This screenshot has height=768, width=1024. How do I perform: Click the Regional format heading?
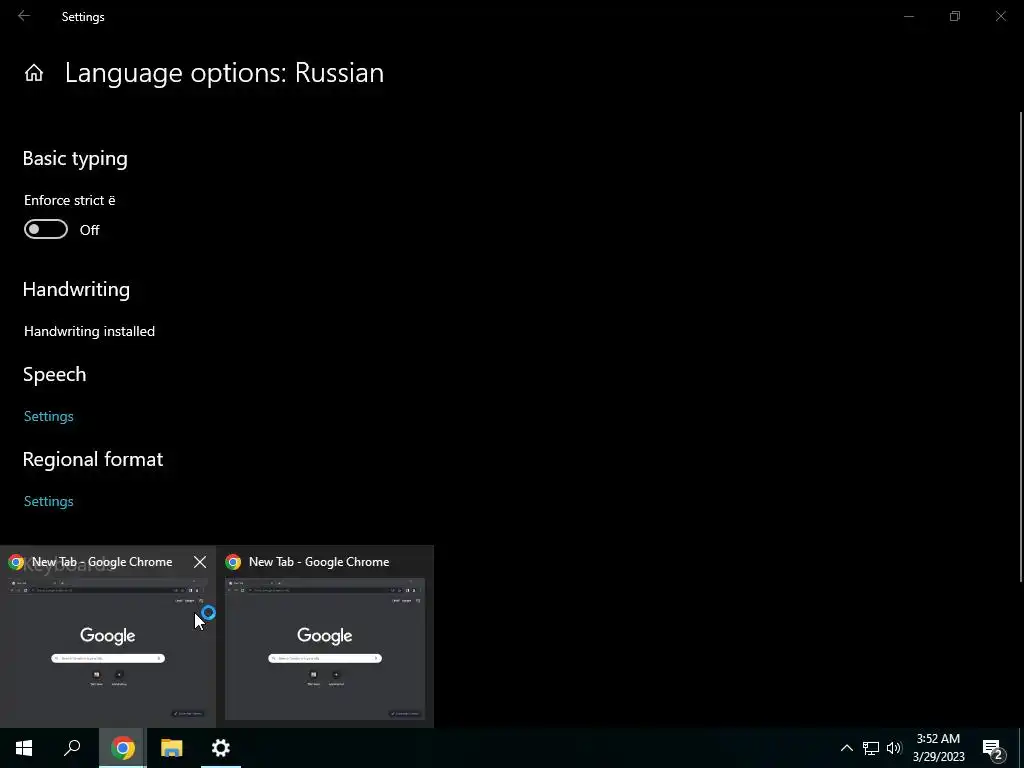pyautogui.click(x=93, y=459)
